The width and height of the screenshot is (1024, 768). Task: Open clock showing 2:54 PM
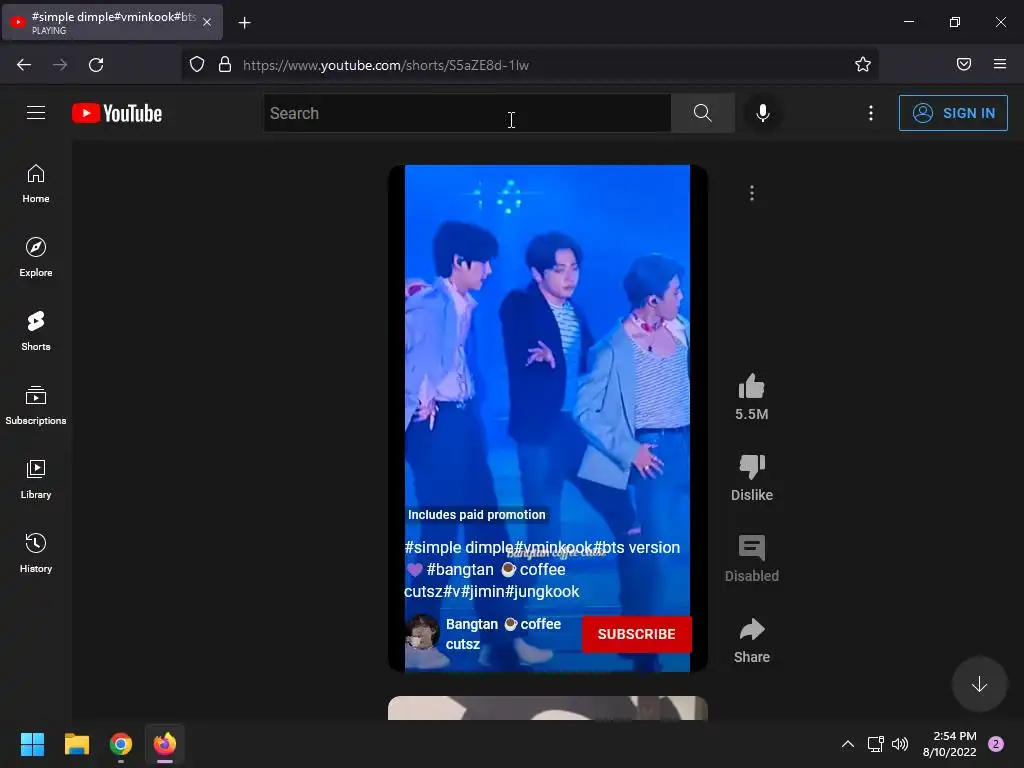coord(950,744)
